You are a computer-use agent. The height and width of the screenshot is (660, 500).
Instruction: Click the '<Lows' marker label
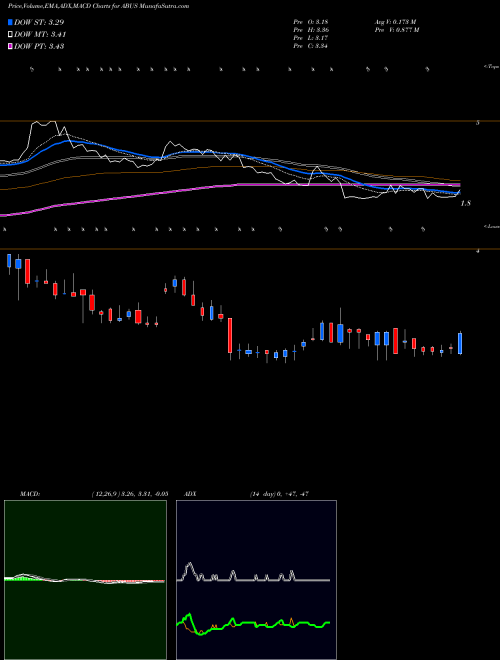492,226
